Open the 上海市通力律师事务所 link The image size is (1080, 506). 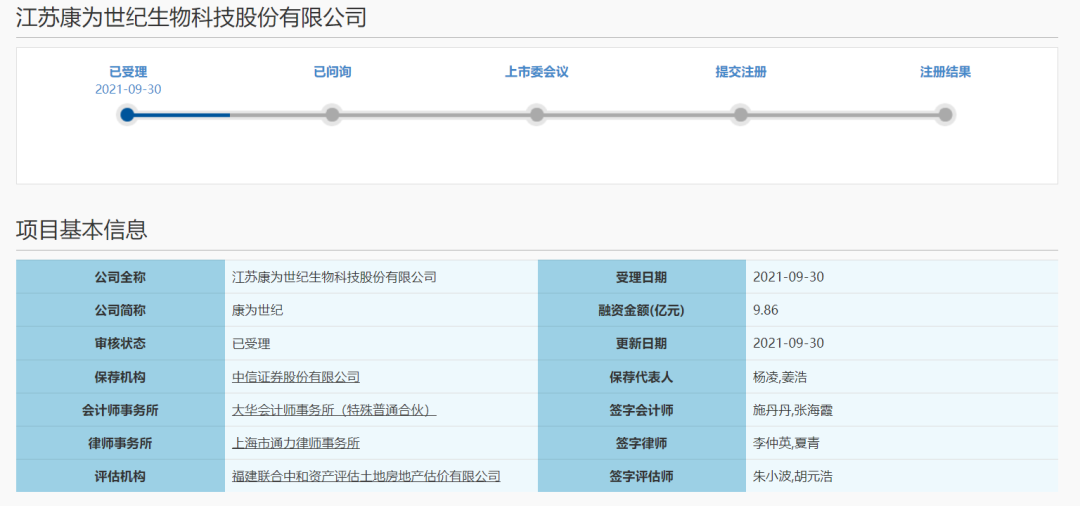pyautogui.click(x=296, y=443)
